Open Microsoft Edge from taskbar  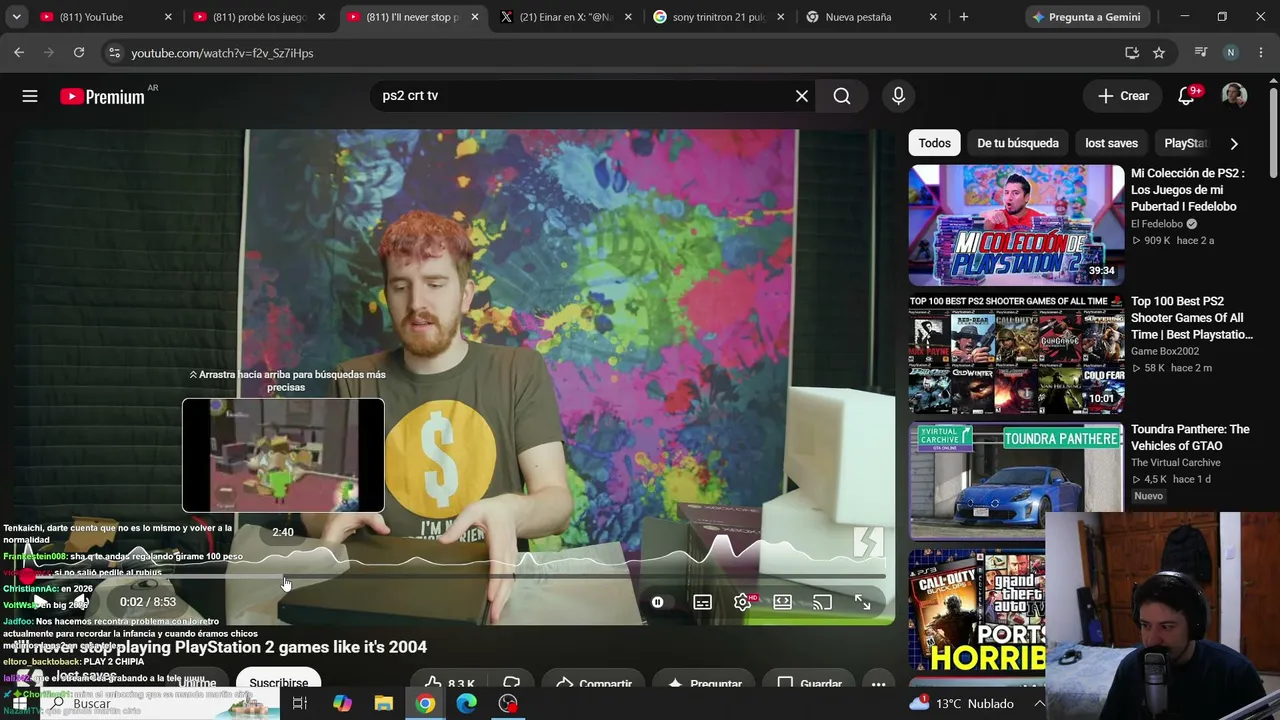tap(467, 704)
